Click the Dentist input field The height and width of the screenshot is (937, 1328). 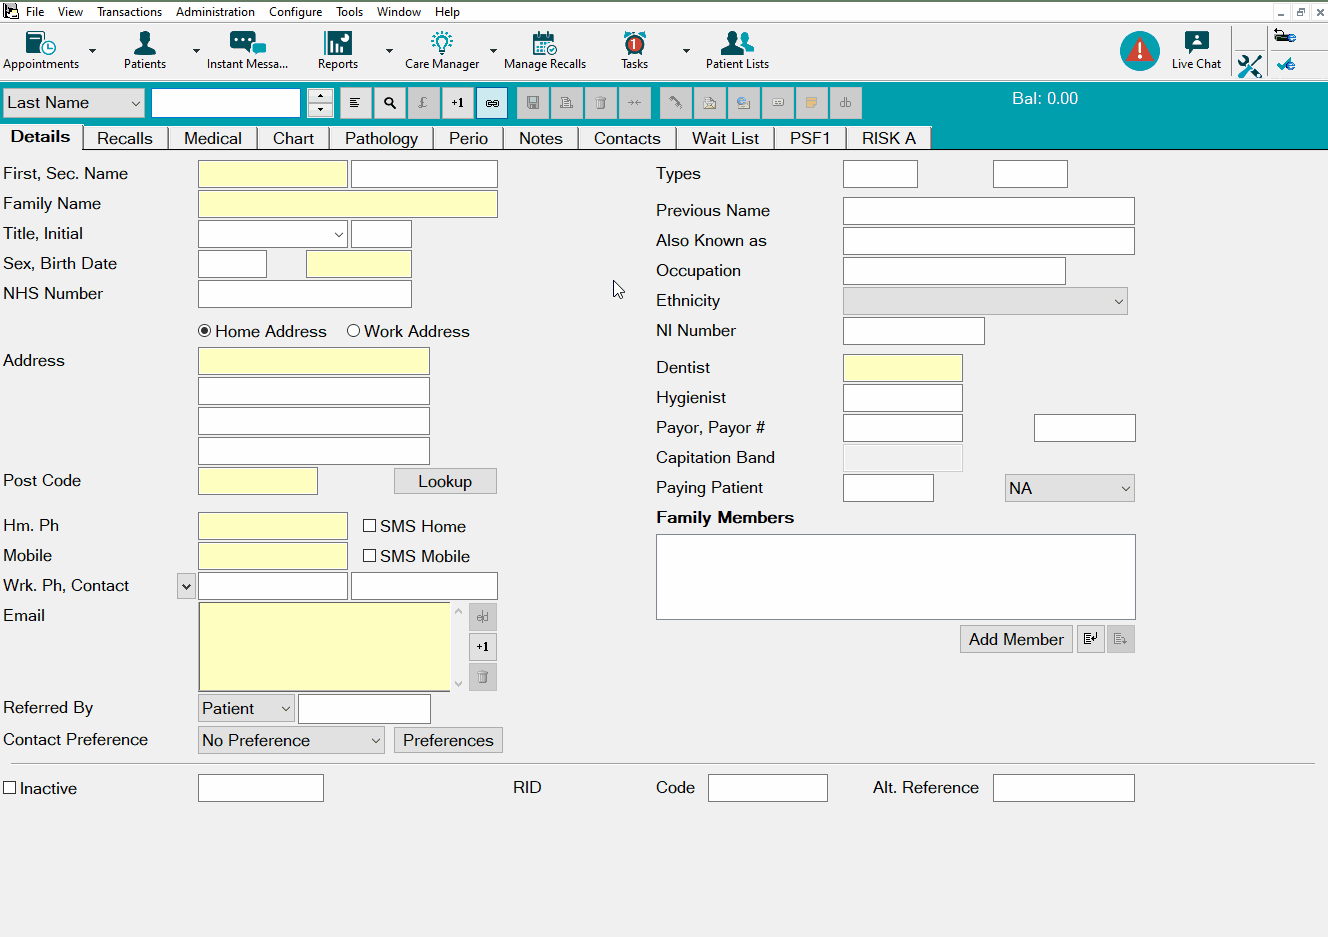click(x=903, y=368)
